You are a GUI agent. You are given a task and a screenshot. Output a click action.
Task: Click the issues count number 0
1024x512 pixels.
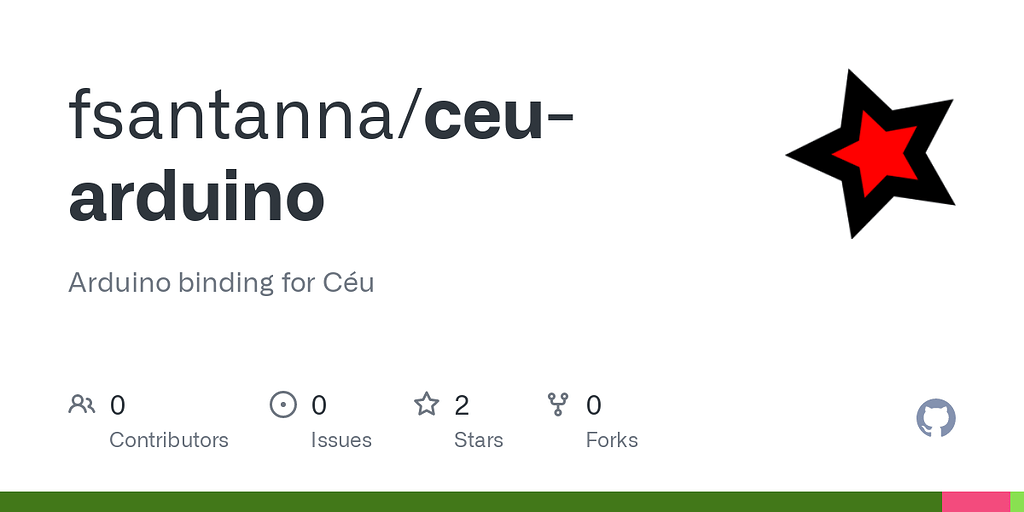click(319, 405)
